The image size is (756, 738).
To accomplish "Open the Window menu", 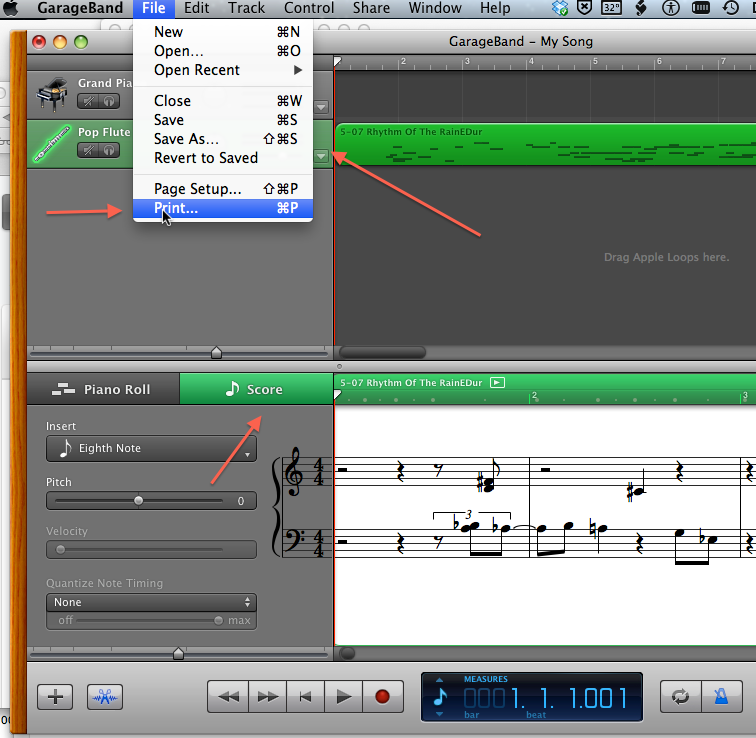I will click(x=435, y=8).
